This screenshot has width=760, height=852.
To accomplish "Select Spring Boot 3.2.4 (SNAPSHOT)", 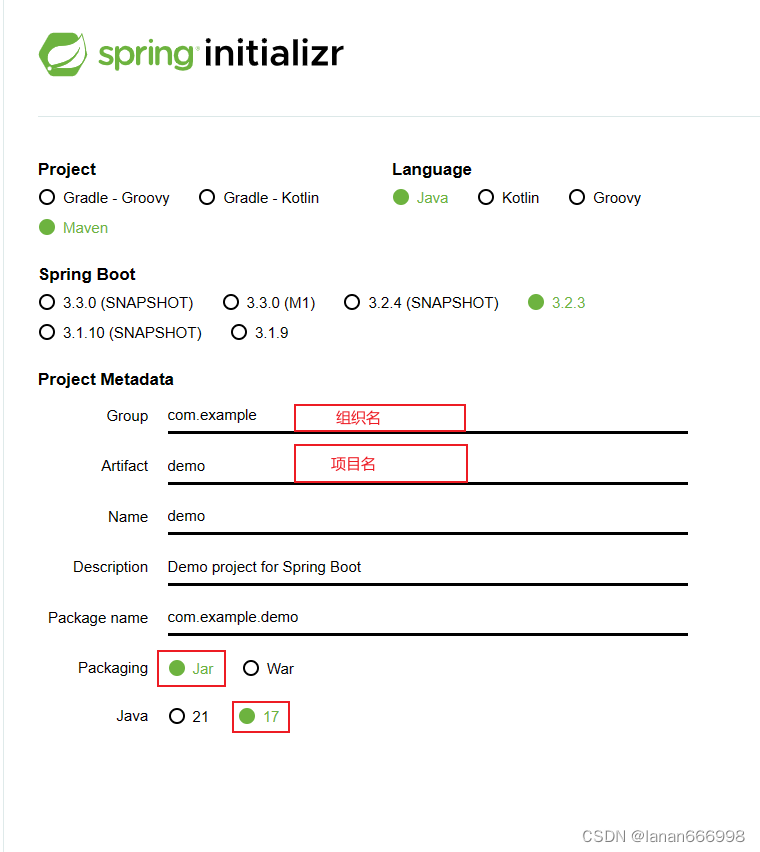I will tap(422, 302).
